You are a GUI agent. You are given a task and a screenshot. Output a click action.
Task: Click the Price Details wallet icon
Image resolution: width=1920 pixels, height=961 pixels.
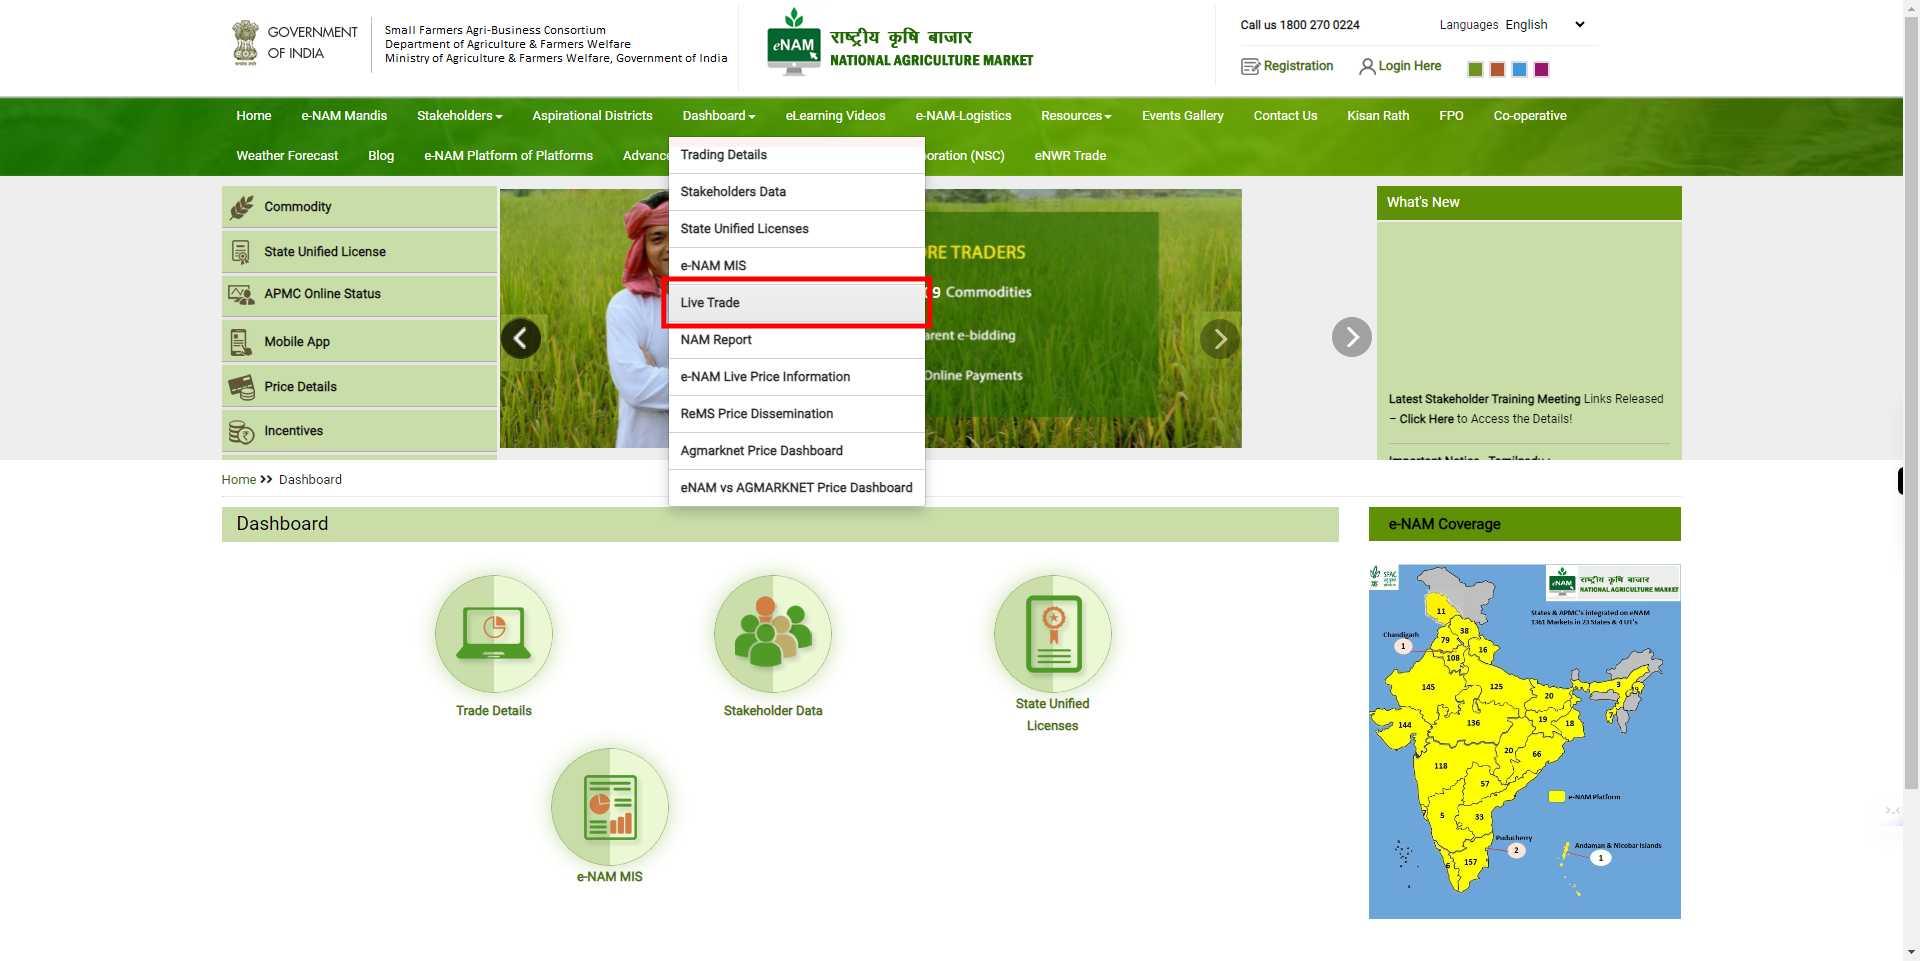[x=241, y=387]
